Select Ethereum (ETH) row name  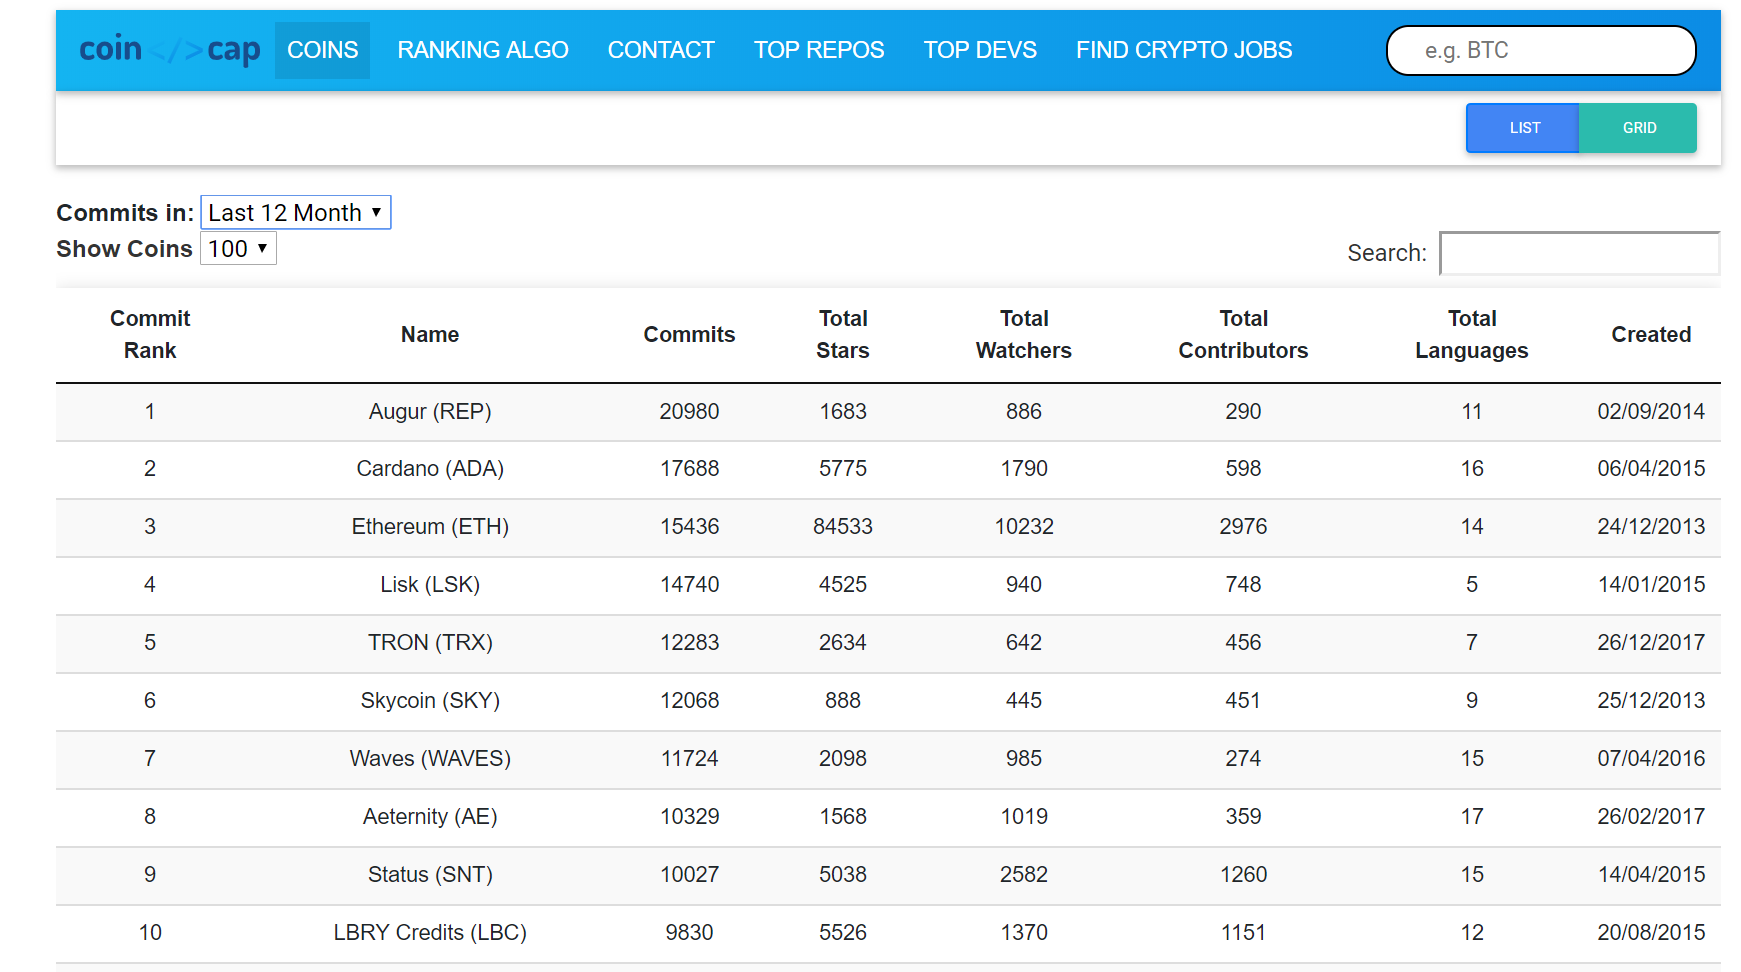click(x=430, y=527)
